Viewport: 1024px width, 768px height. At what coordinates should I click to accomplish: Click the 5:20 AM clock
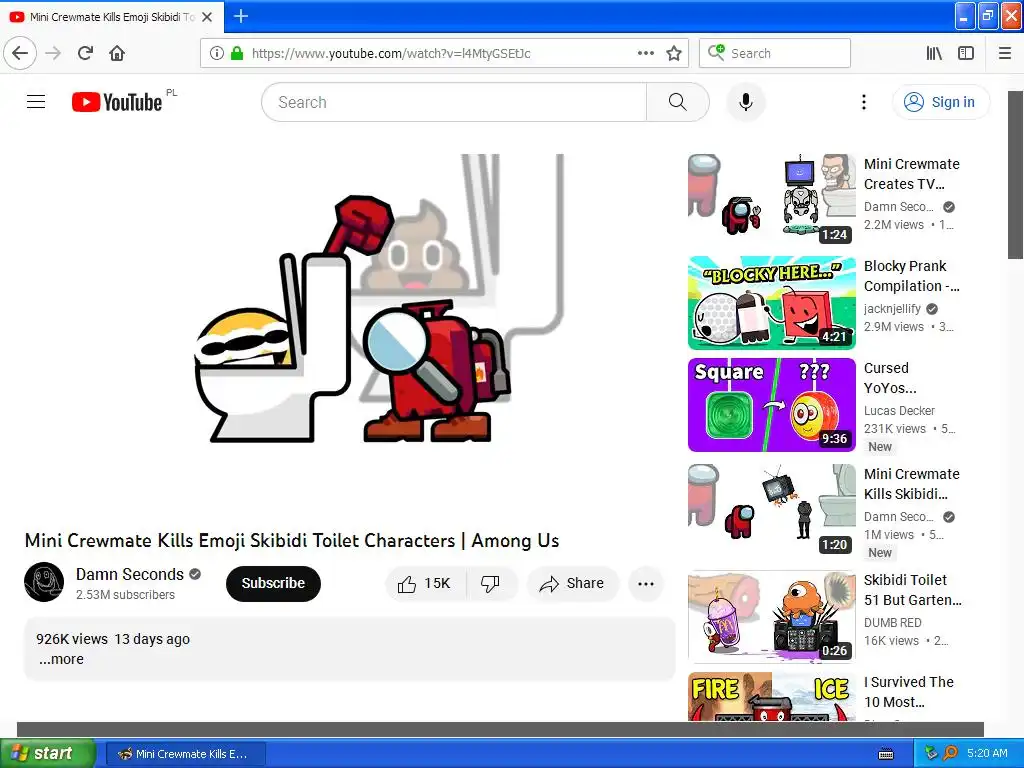[987, 753]
